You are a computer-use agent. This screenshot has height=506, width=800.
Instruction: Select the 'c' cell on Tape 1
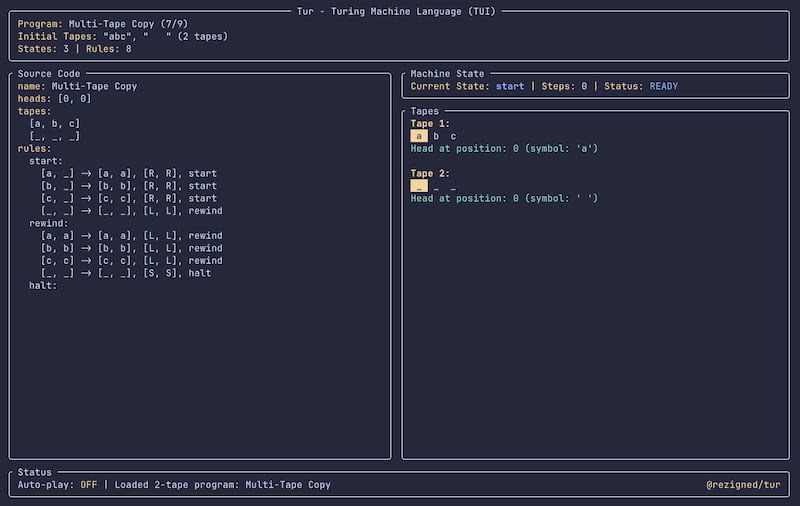pyautogui.click(x=453, y=136)
